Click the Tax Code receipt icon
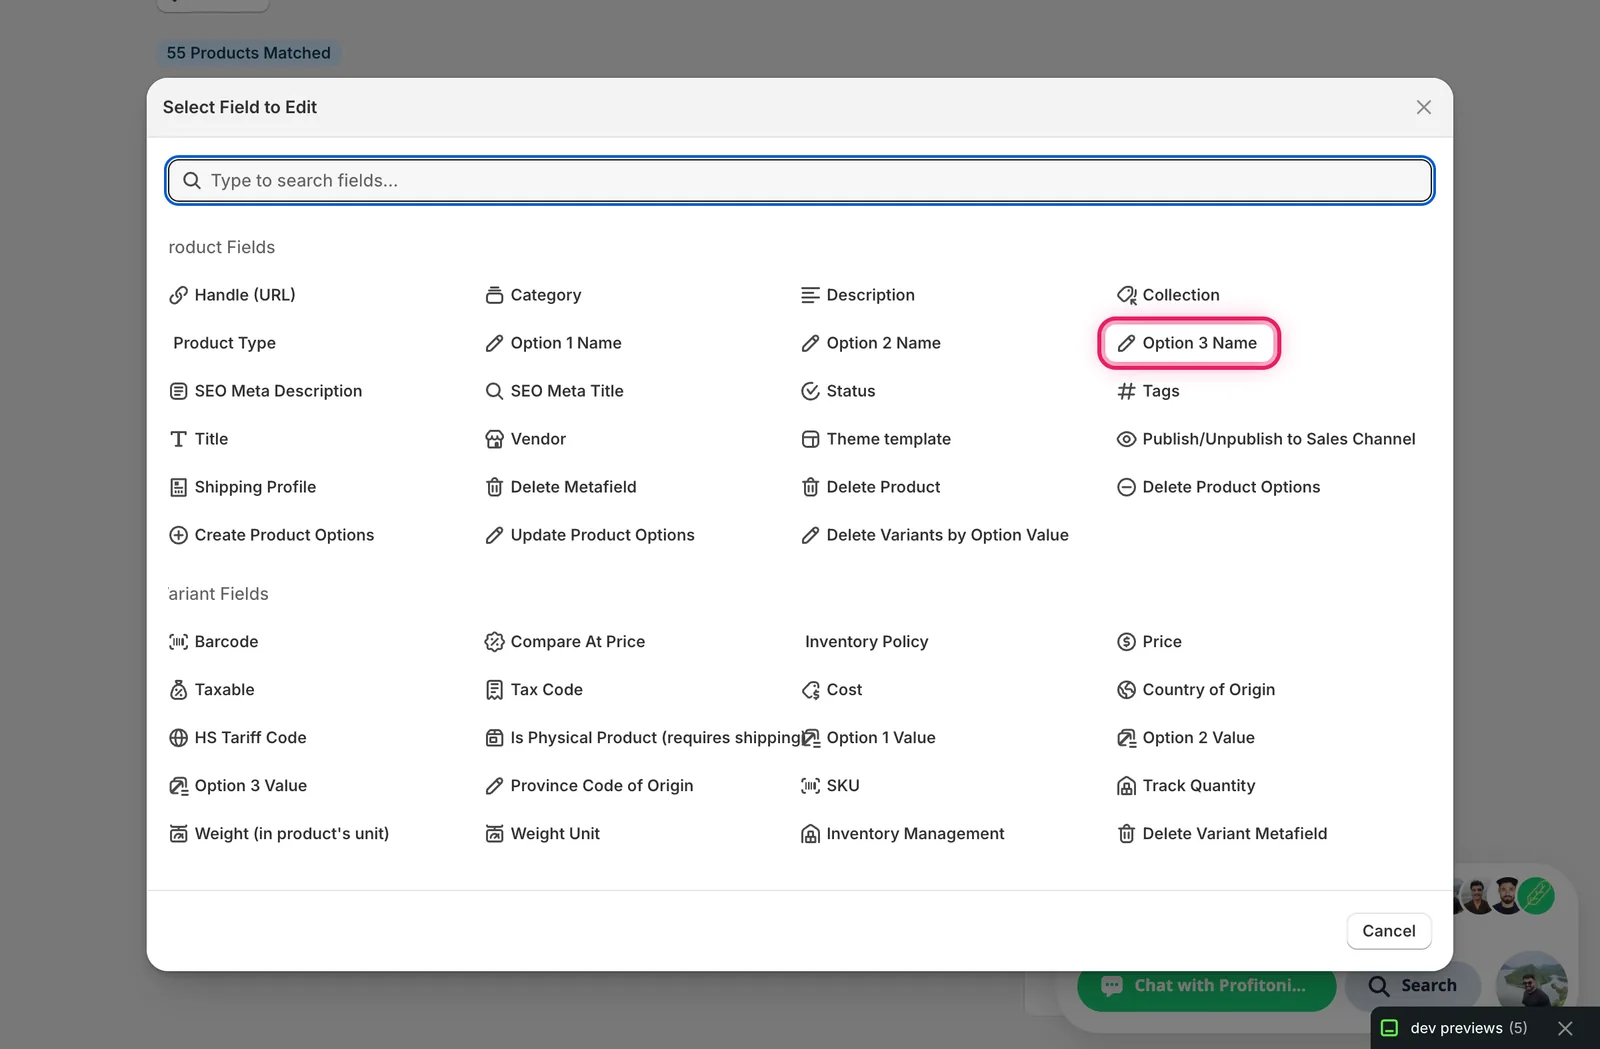The image size is (1600, 1049). click(x=494, y=690)
